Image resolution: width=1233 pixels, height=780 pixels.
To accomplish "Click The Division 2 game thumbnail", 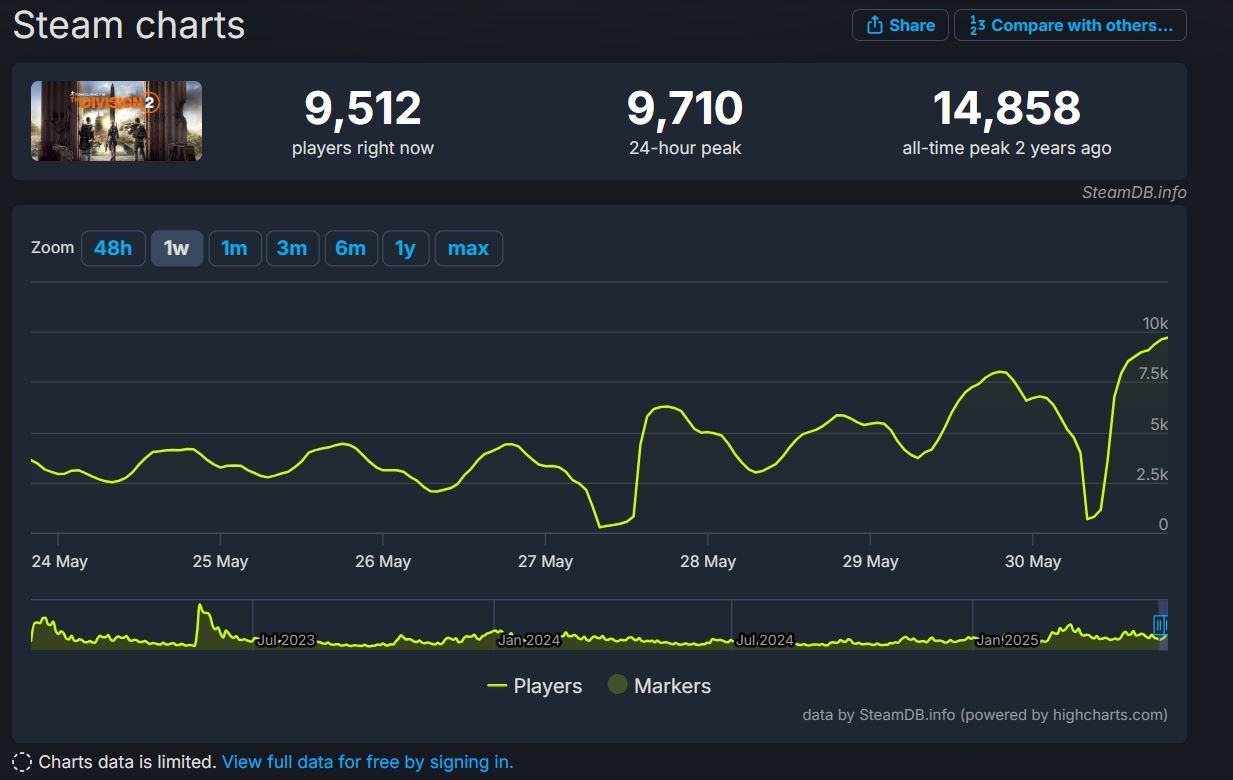I will click(x=116, y=121).
